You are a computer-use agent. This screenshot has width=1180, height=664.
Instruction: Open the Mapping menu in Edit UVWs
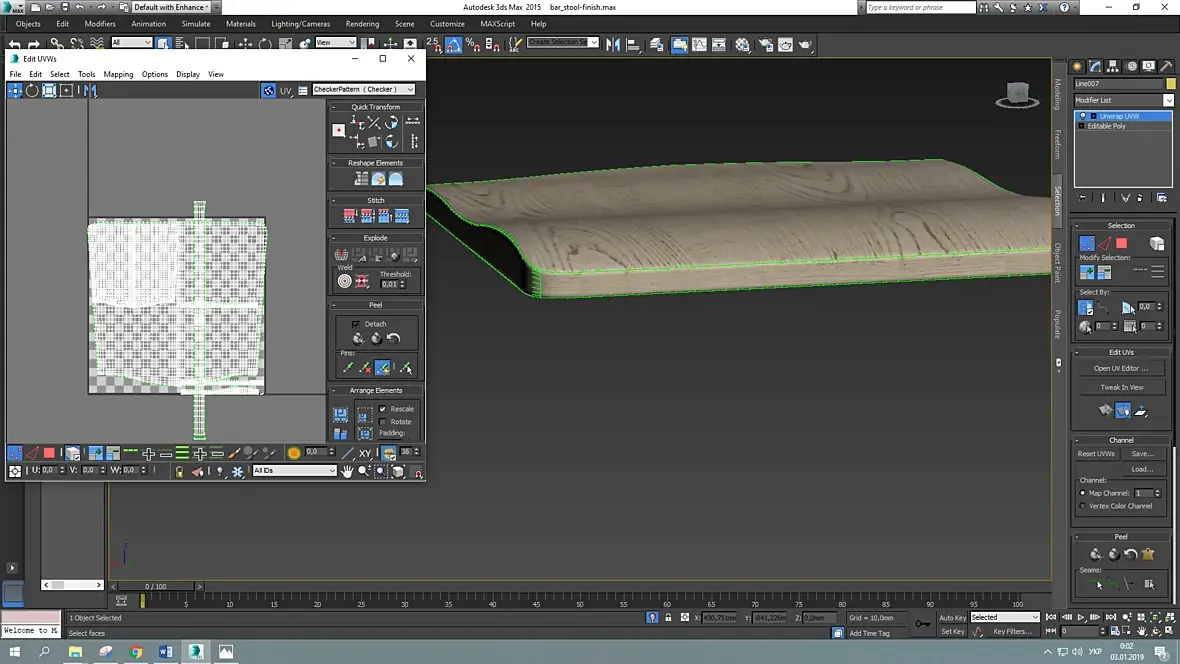[x=118, y=74]
